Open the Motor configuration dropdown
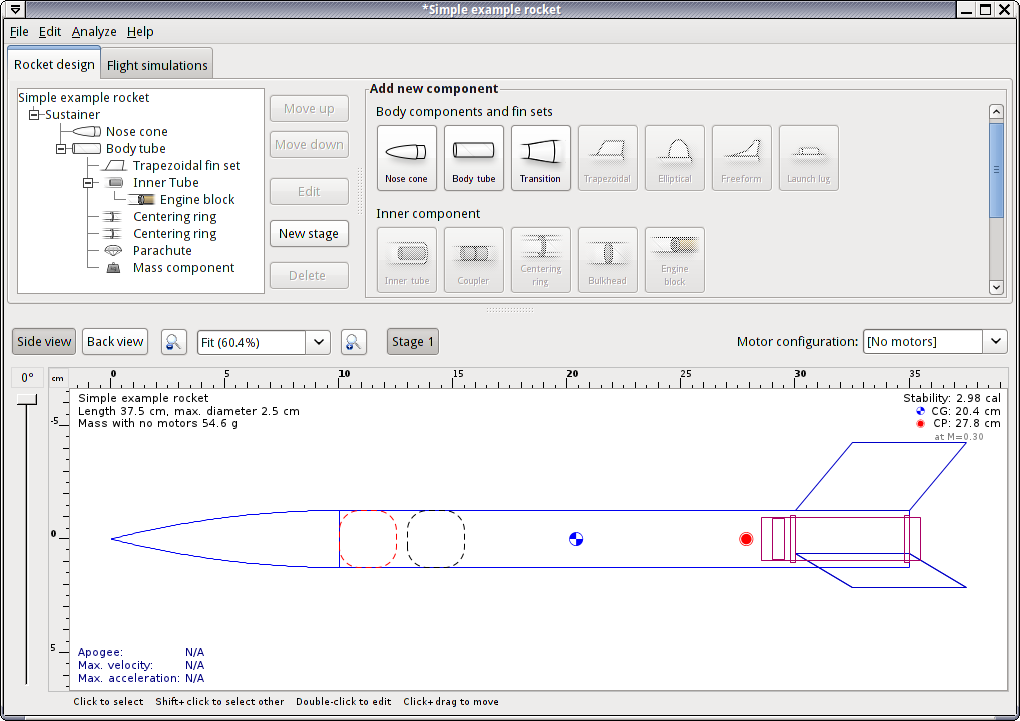1020x721 pixels. point(995,342)
